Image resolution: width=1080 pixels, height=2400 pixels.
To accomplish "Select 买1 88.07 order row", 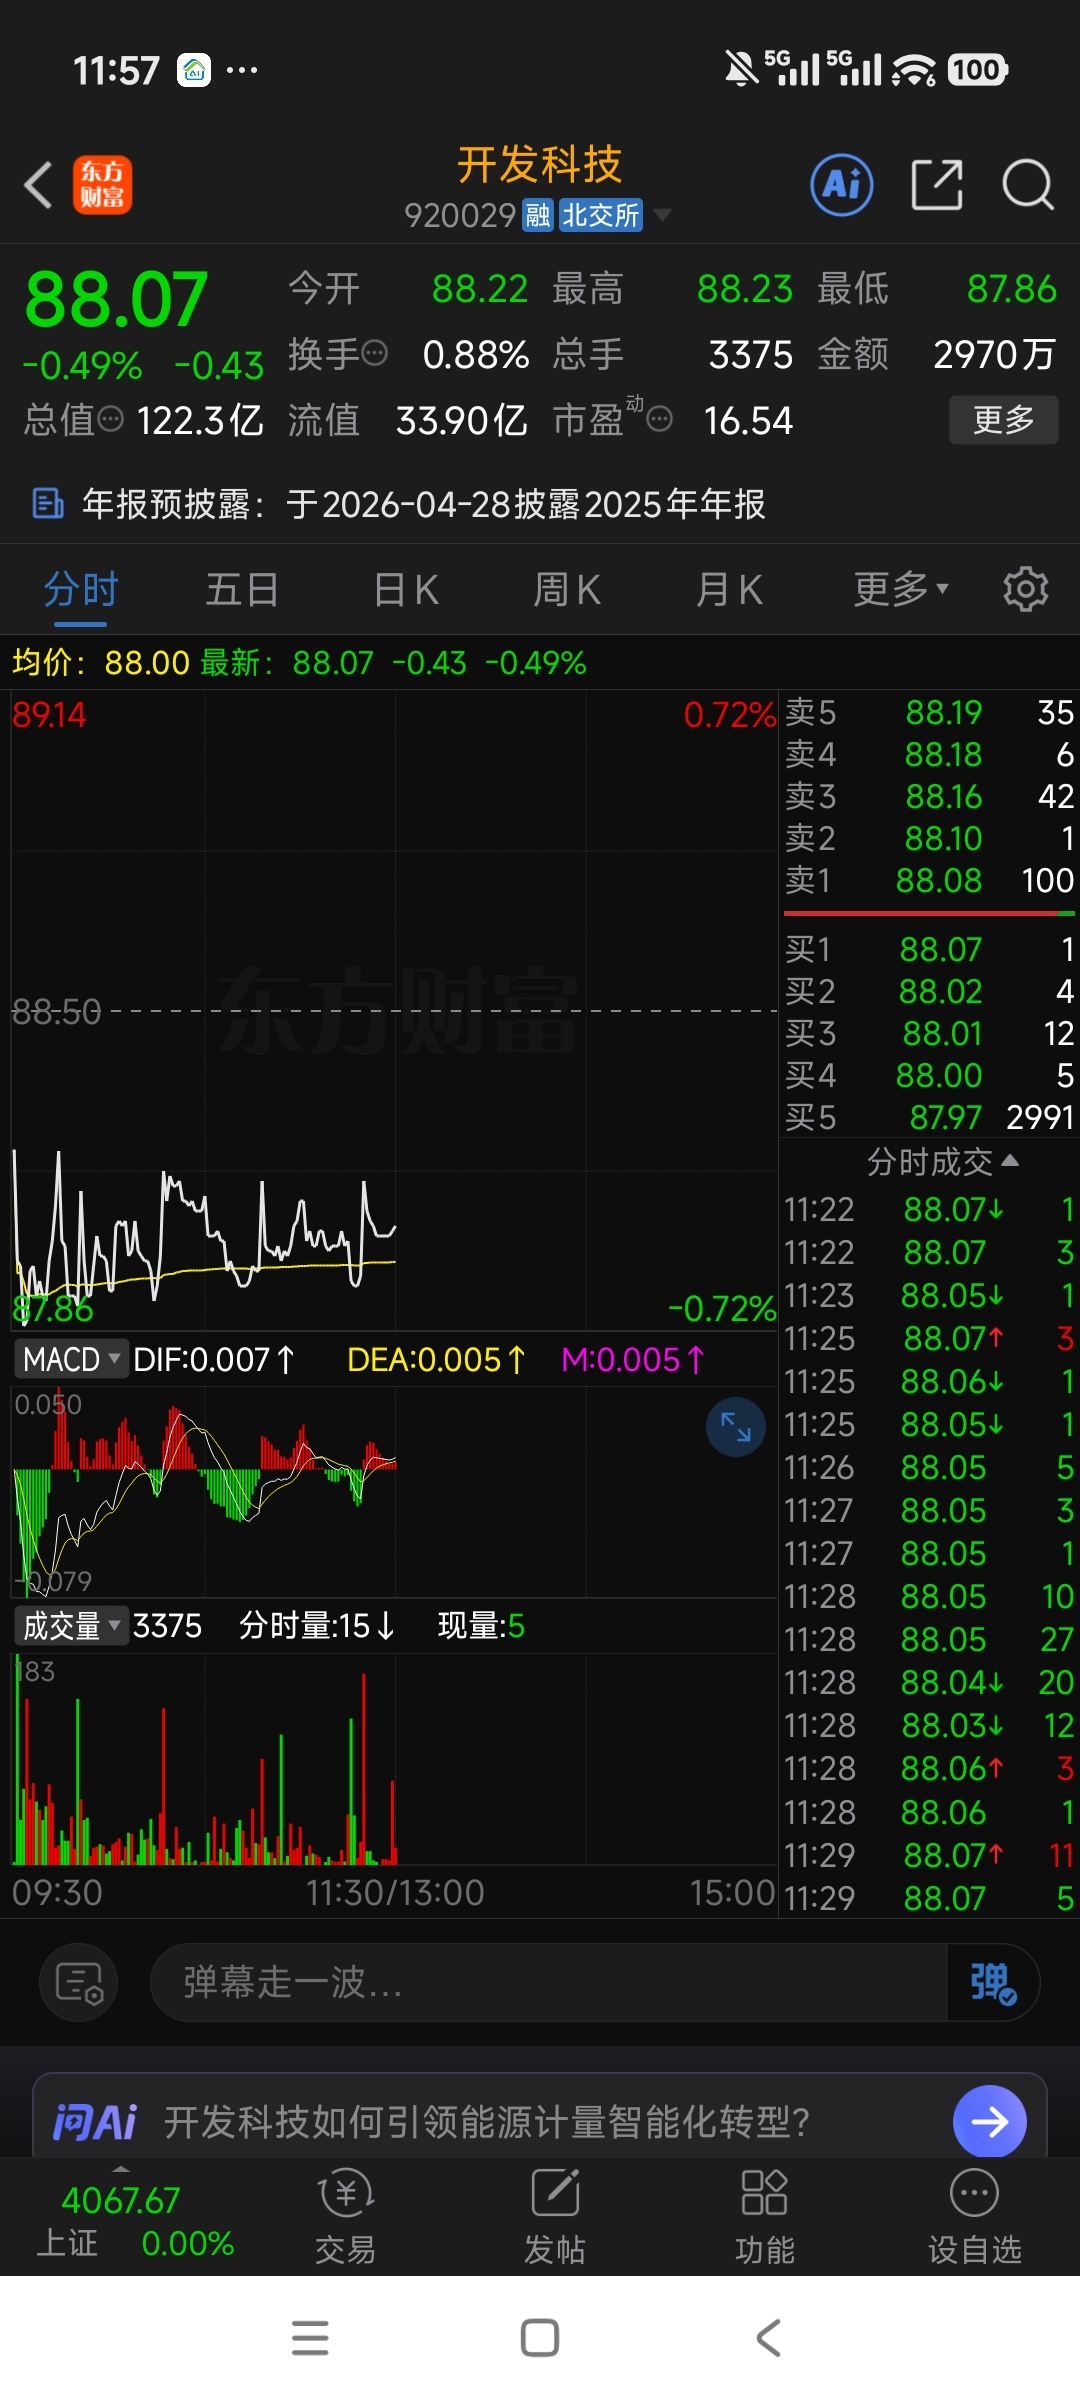I will [x=930, y=949].
